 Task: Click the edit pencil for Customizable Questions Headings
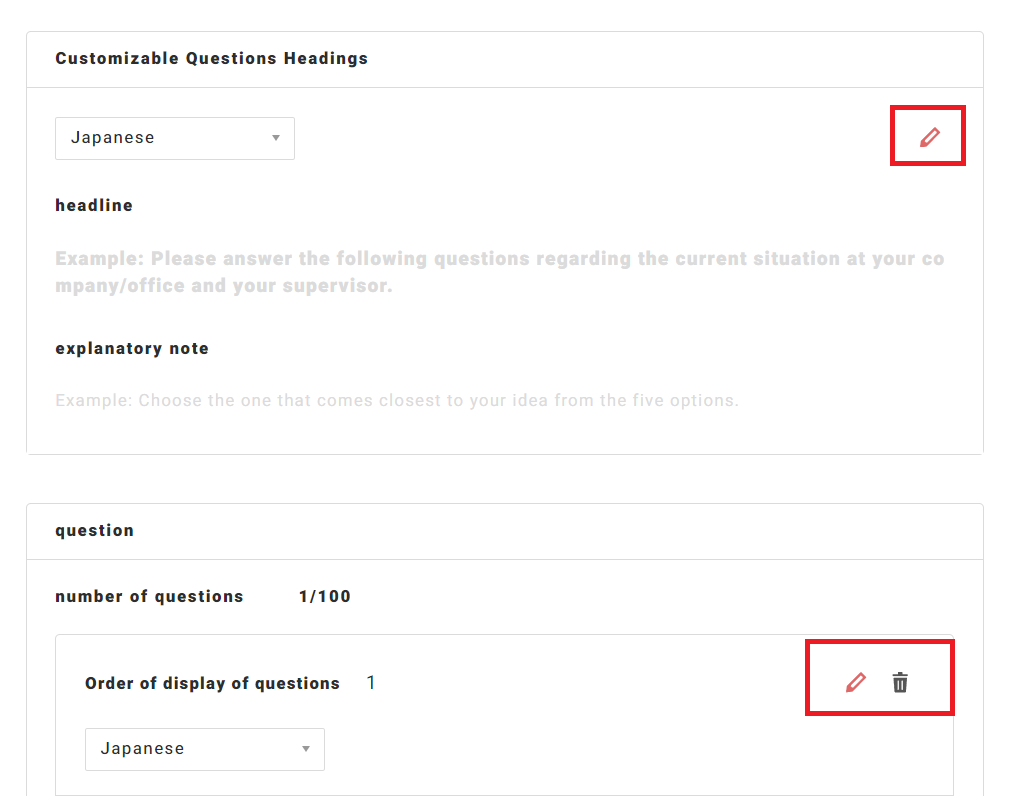[930, 137]
